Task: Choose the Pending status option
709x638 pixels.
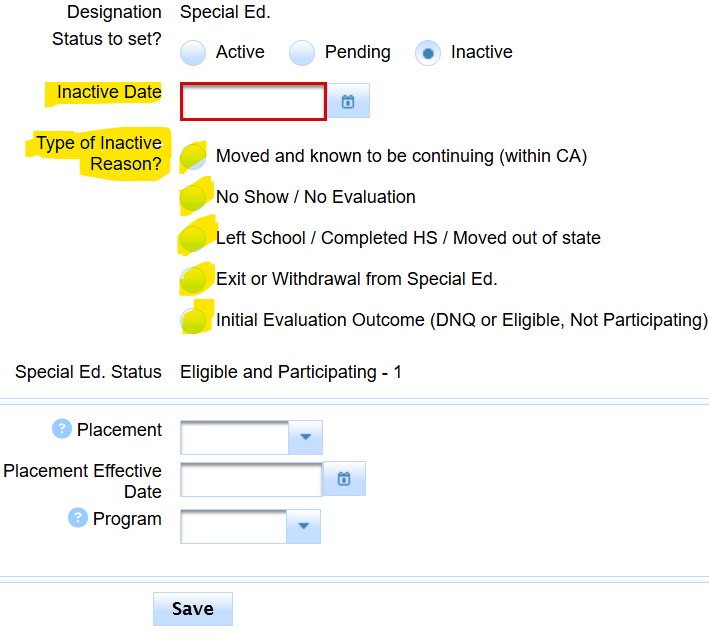Action: tap(302, 53)
